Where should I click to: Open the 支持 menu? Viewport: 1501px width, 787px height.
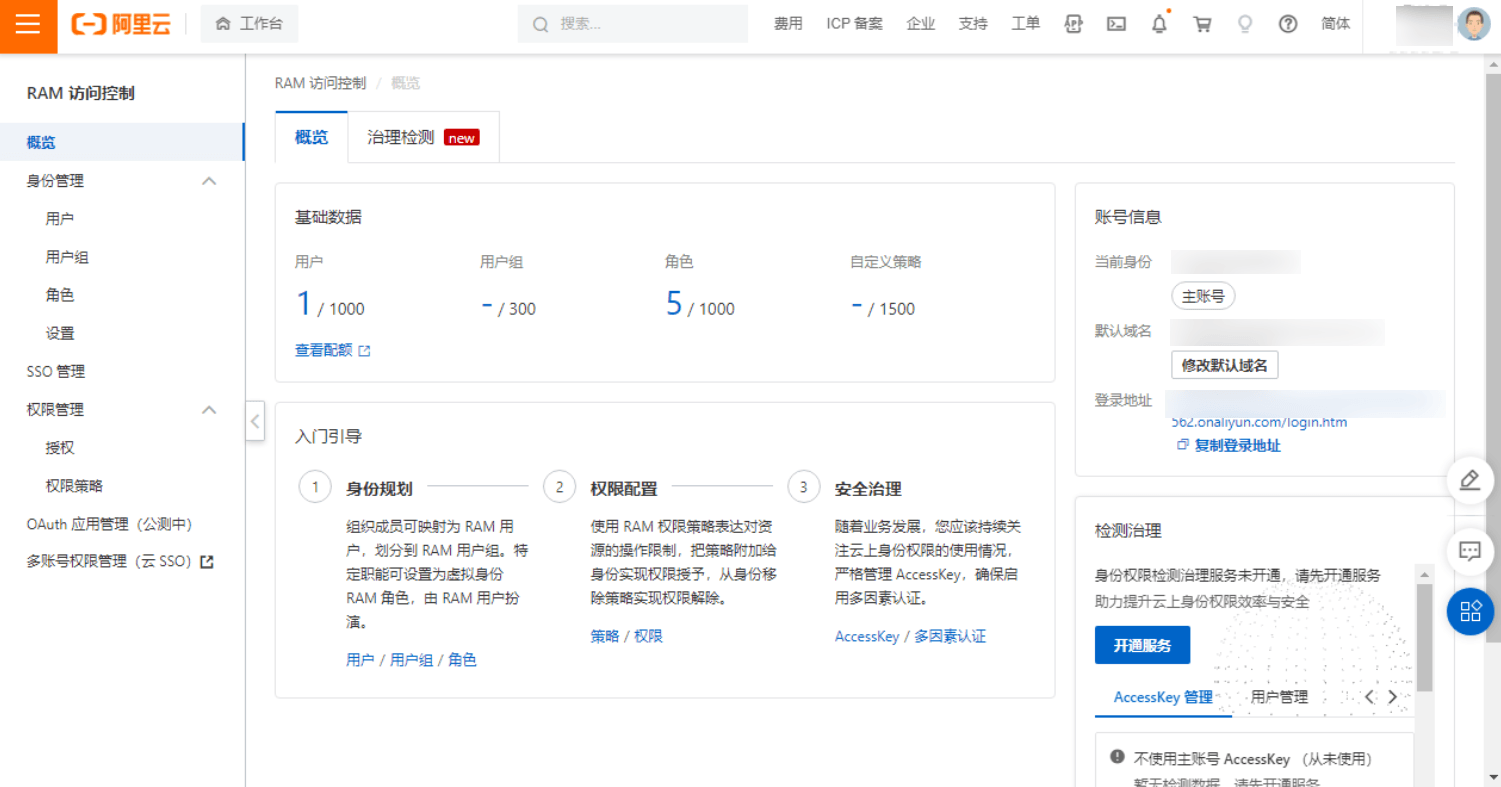tap(973, 24)
